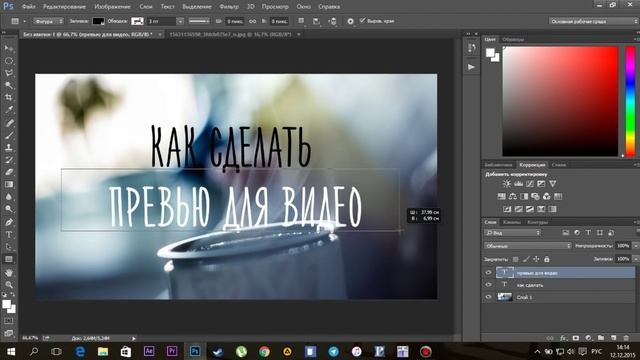Hide the 'как сделать' text layer
Image resolution: width=640 pixels, height=360 pixels.
(488, 285)
